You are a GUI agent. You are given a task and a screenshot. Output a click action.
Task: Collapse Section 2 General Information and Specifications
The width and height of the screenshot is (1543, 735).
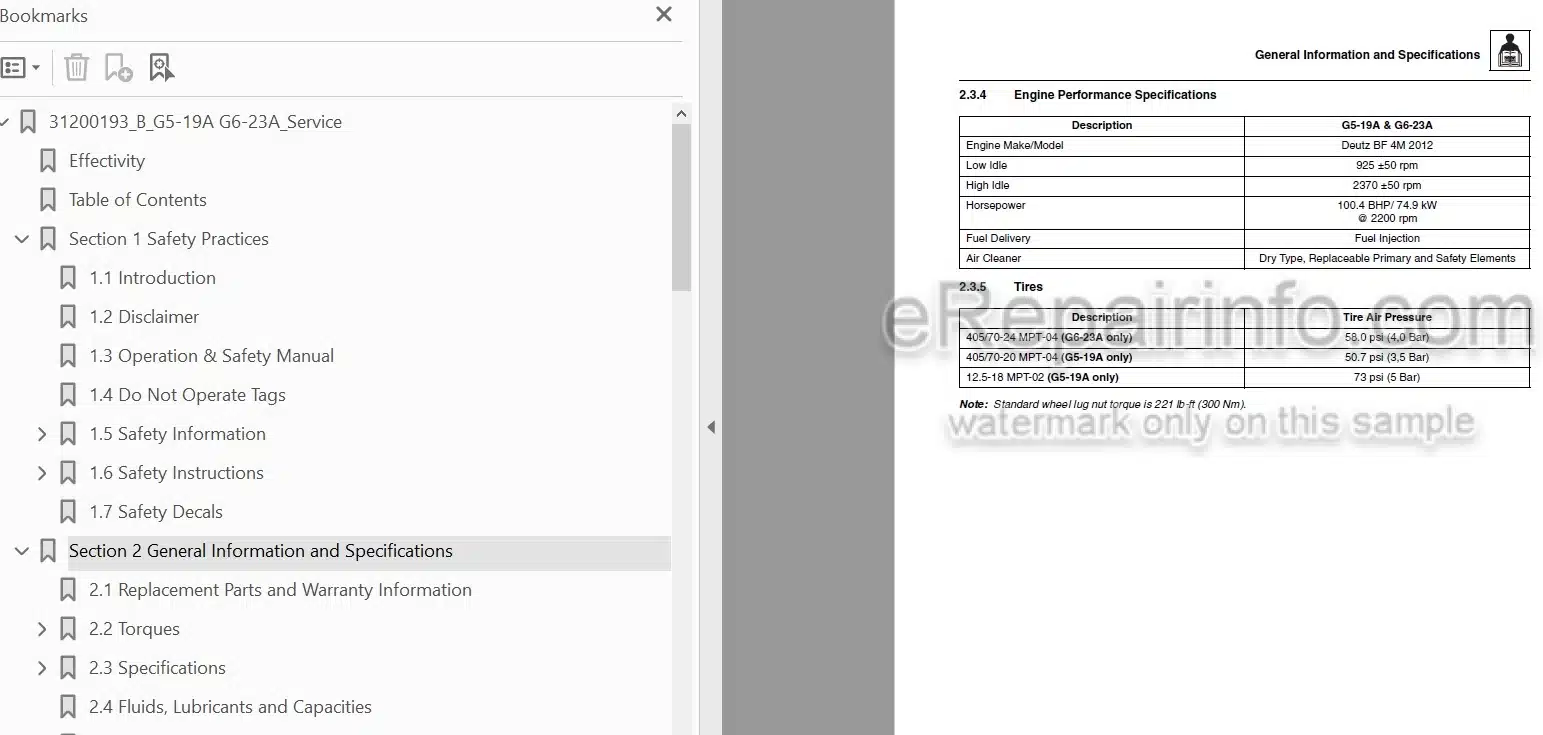tap(21, 551)
